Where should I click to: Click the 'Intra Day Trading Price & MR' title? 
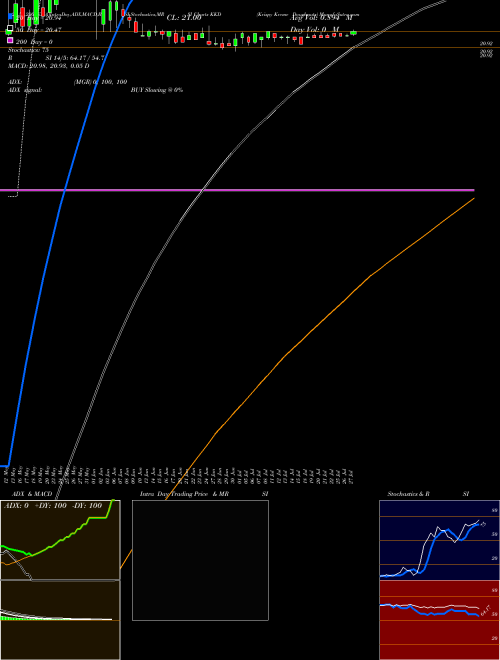184,494
